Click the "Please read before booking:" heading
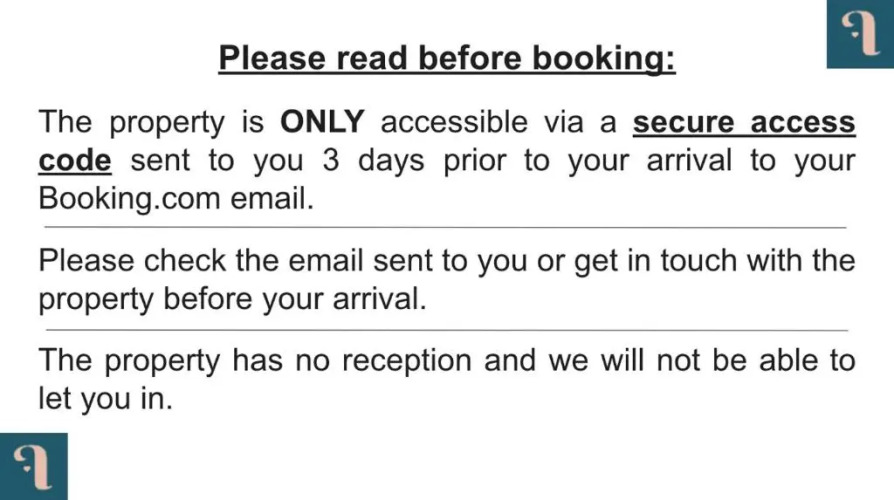The image size is (894, 500). pos(447,58)
